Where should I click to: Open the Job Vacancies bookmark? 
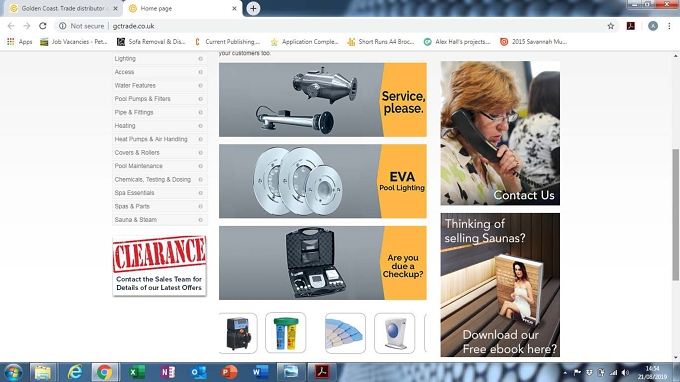[x=74, y=42]
